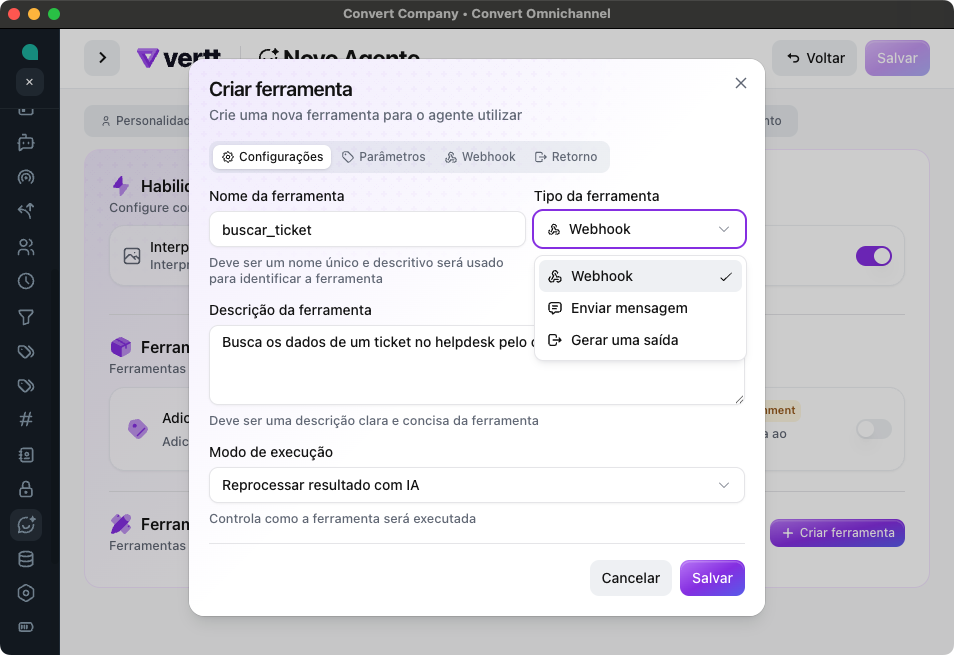Click the forward-arrows routing sidebar icon
The height and width of the screenshot is (655, 954).
pos(26,211)
